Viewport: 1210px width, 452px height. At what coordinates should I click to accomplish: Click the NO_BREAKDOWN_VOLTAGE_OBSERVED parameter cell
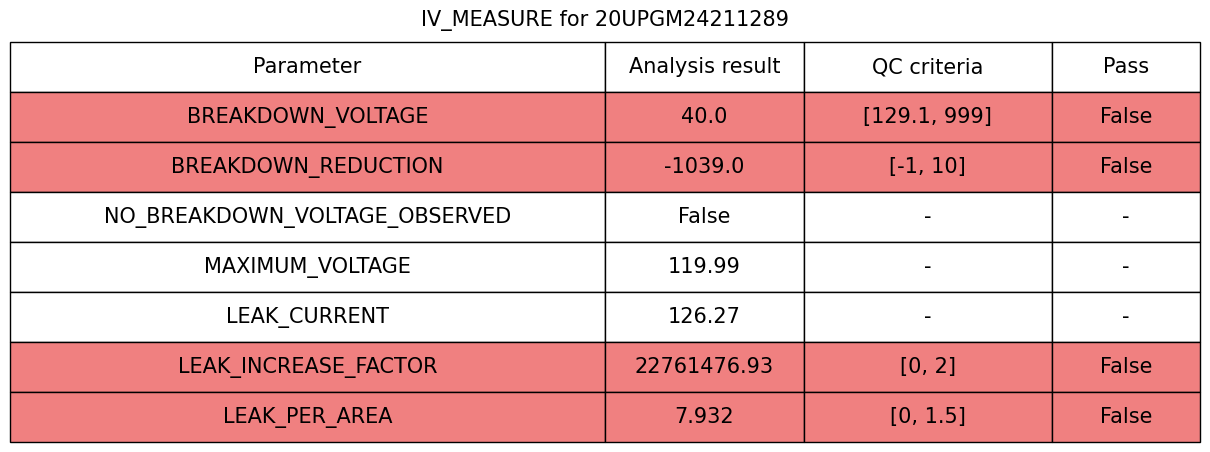coord(307,217)
